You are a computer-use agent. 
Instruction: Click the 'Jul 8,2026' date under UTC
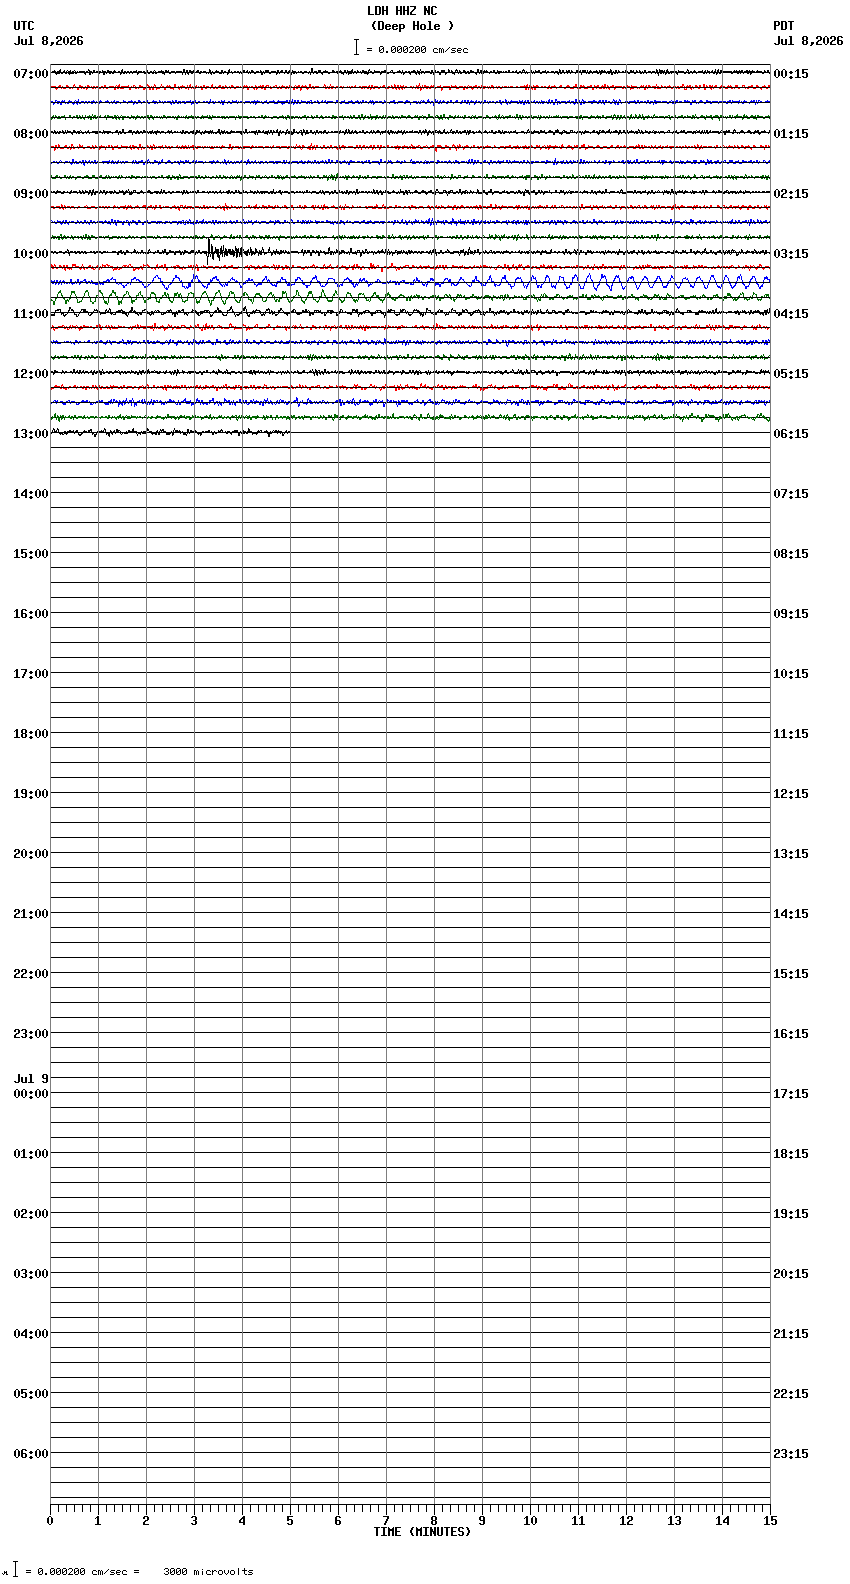click(x=49, y=41)
